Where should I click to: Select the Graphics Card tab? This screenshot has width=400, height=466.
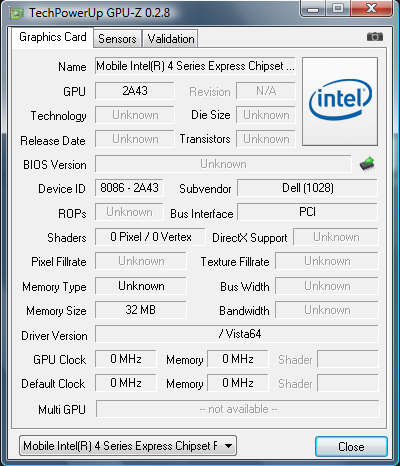click(53, 37)
